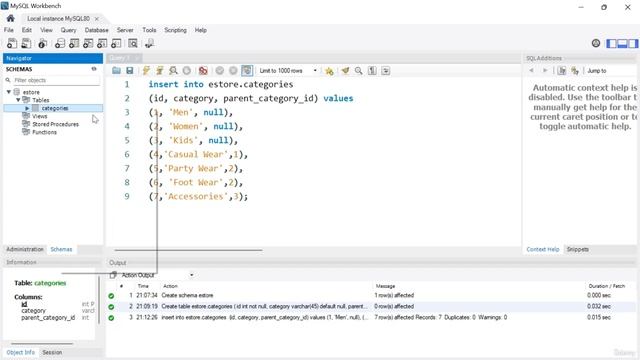Toggle the right SQL Additions panel visibility

(x=633, y=43)
